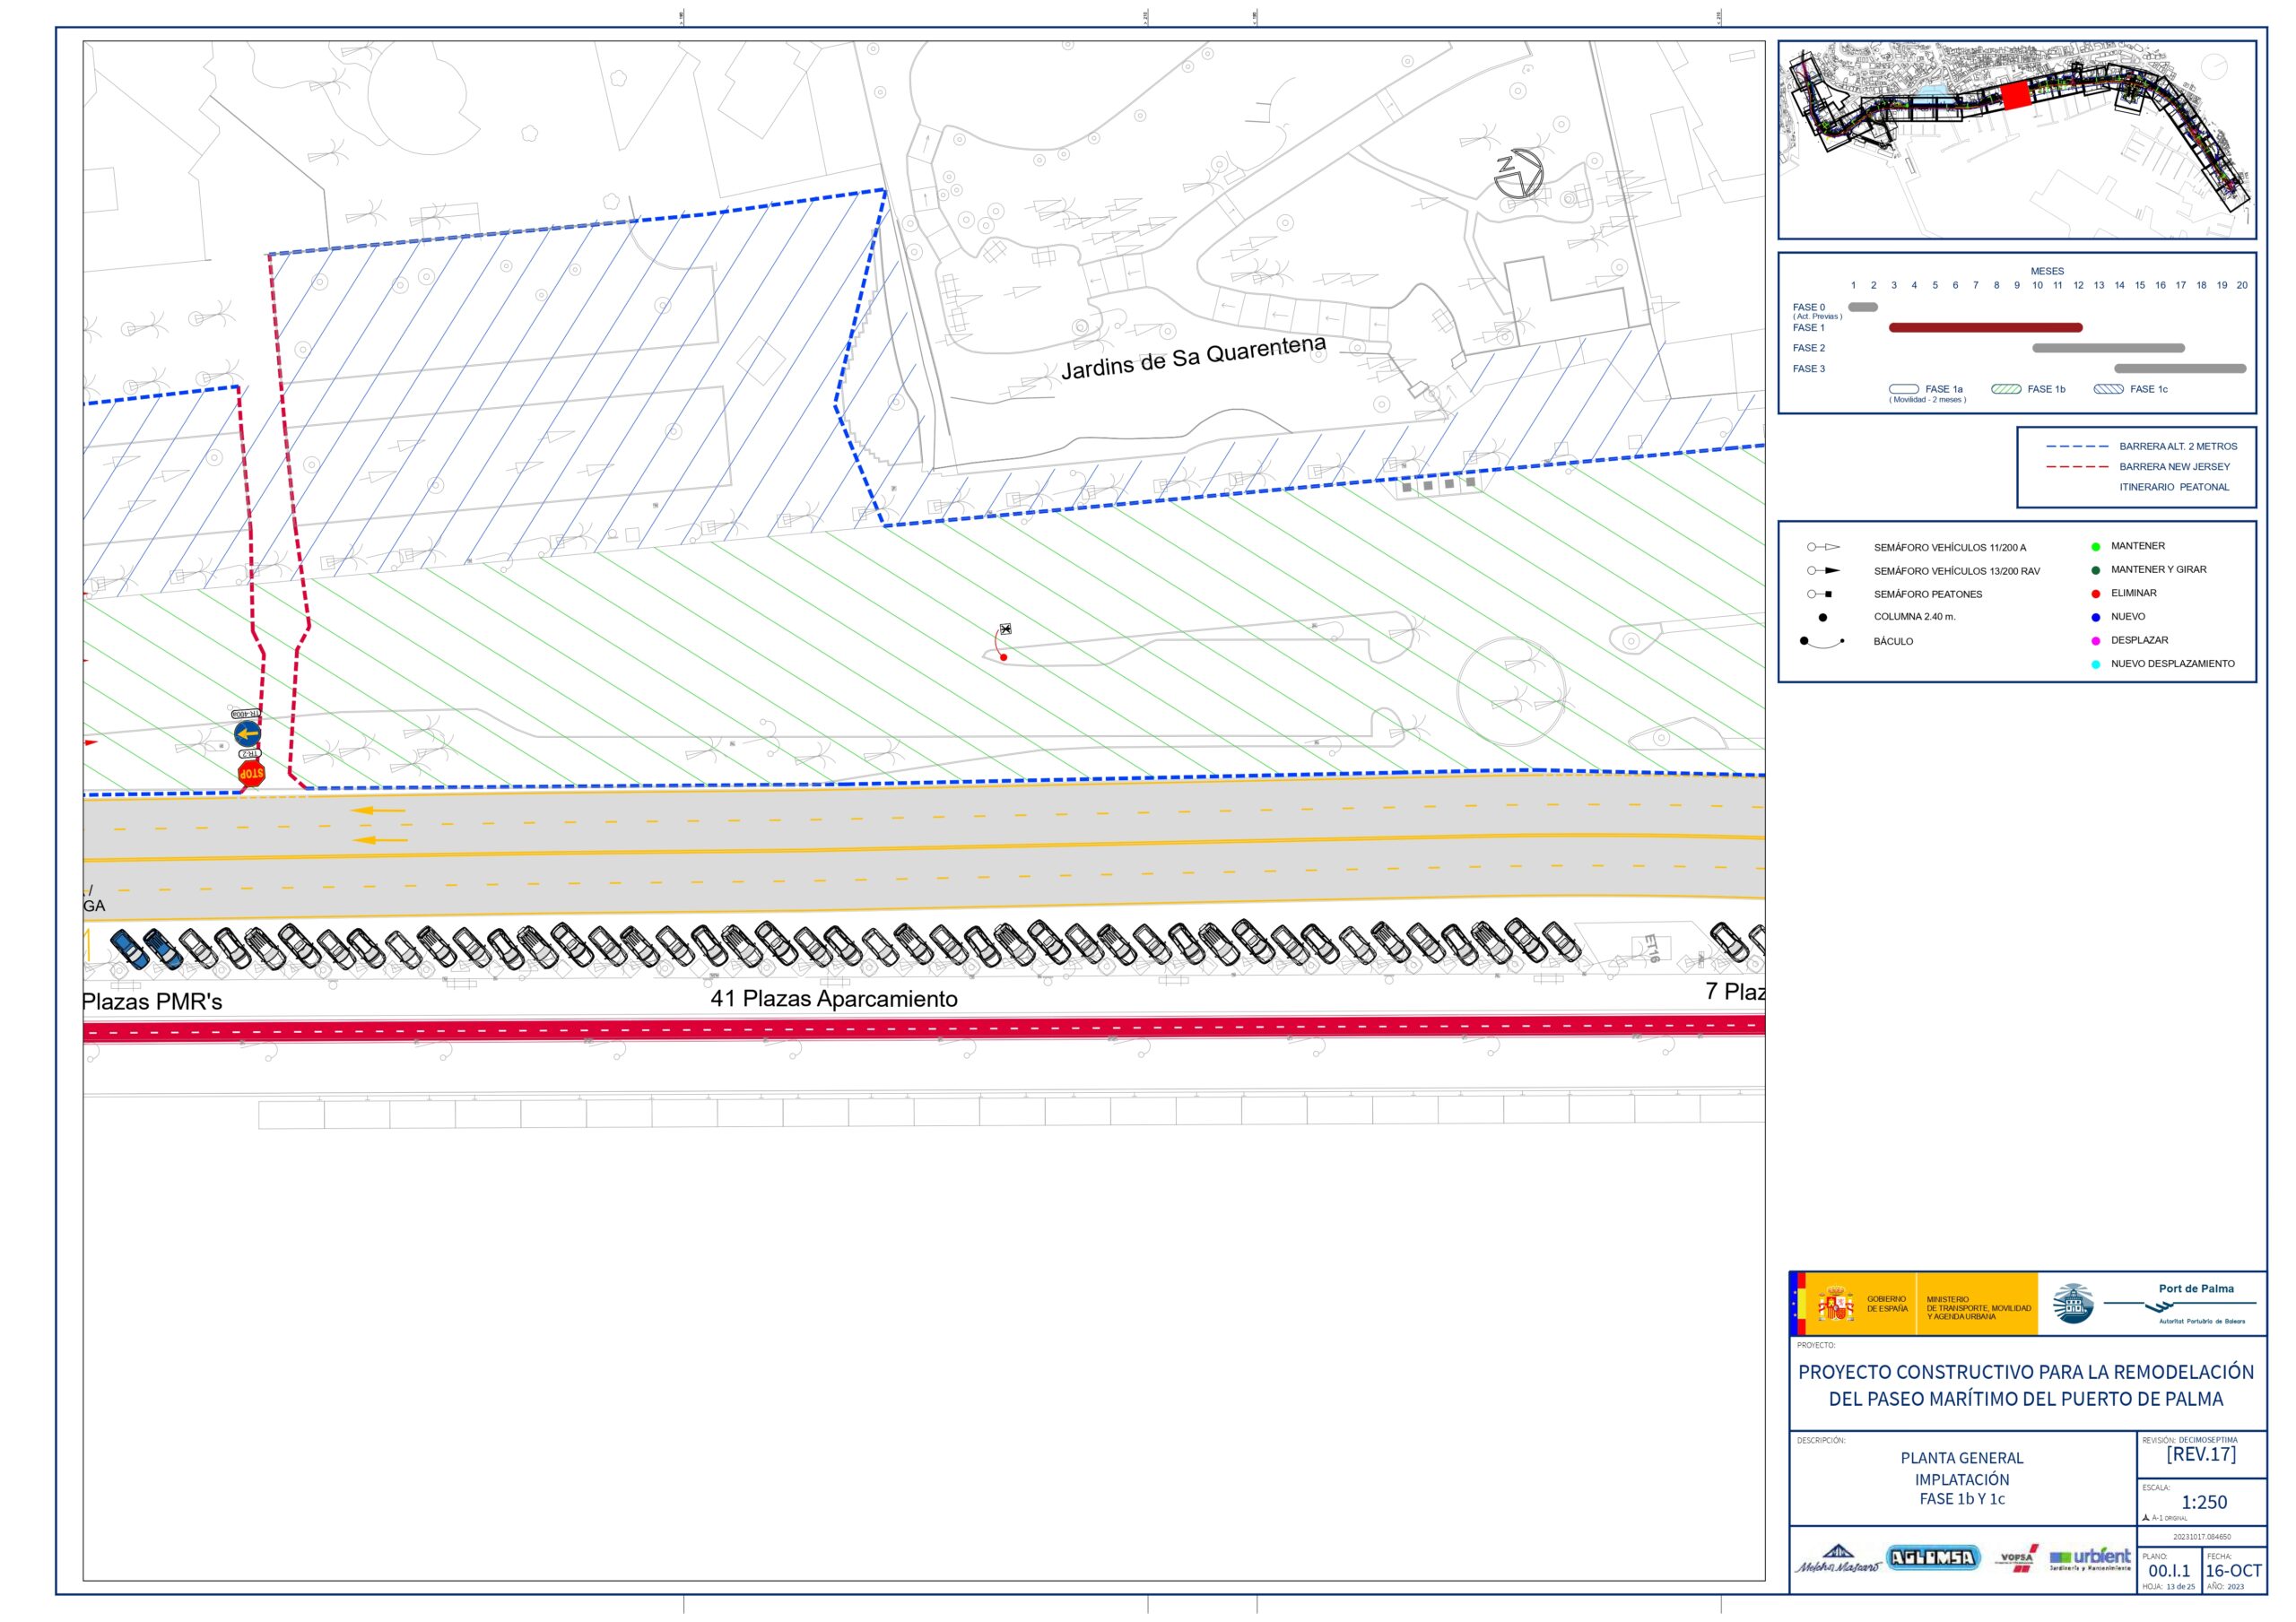Image resolution: width=2296 pixels, height=1622 pixels.
Task: Click the crossed-out traffic light symbol in plan
Action: point(1005,629)
